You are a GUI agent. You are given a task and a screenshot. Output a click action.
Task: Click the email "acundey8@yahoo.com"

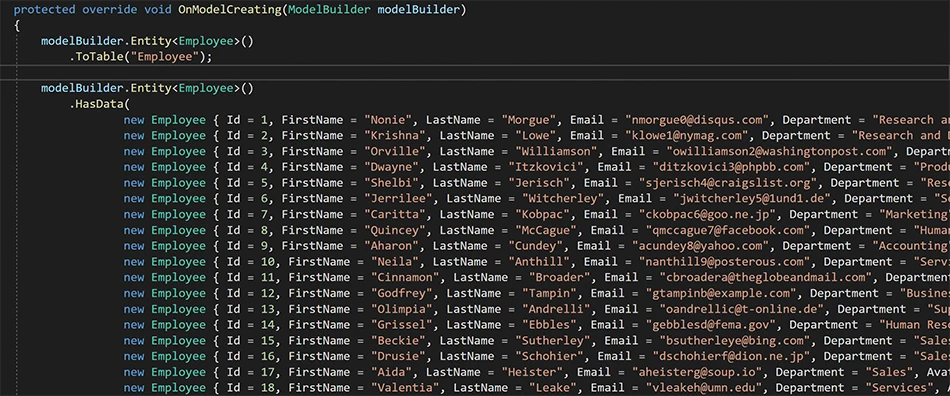click(x=700, y=246)
